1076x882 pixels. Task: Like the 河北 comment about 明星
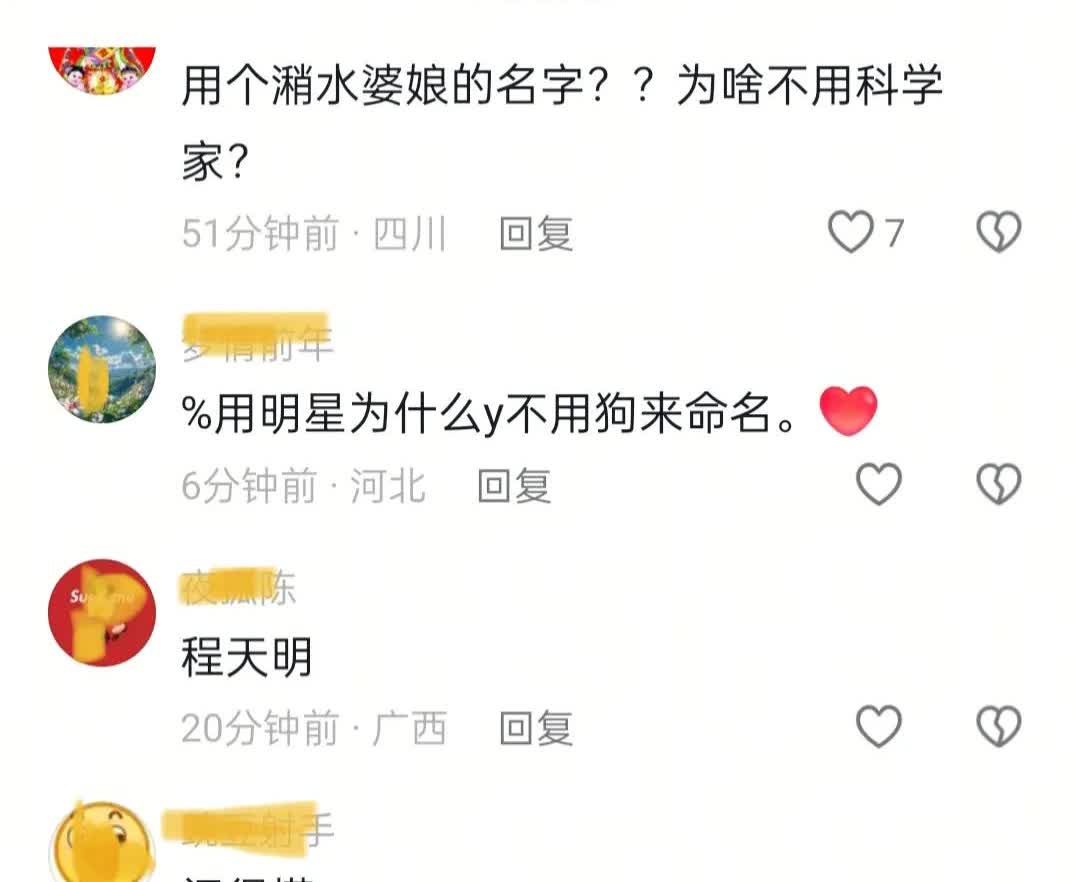point(879,485)
